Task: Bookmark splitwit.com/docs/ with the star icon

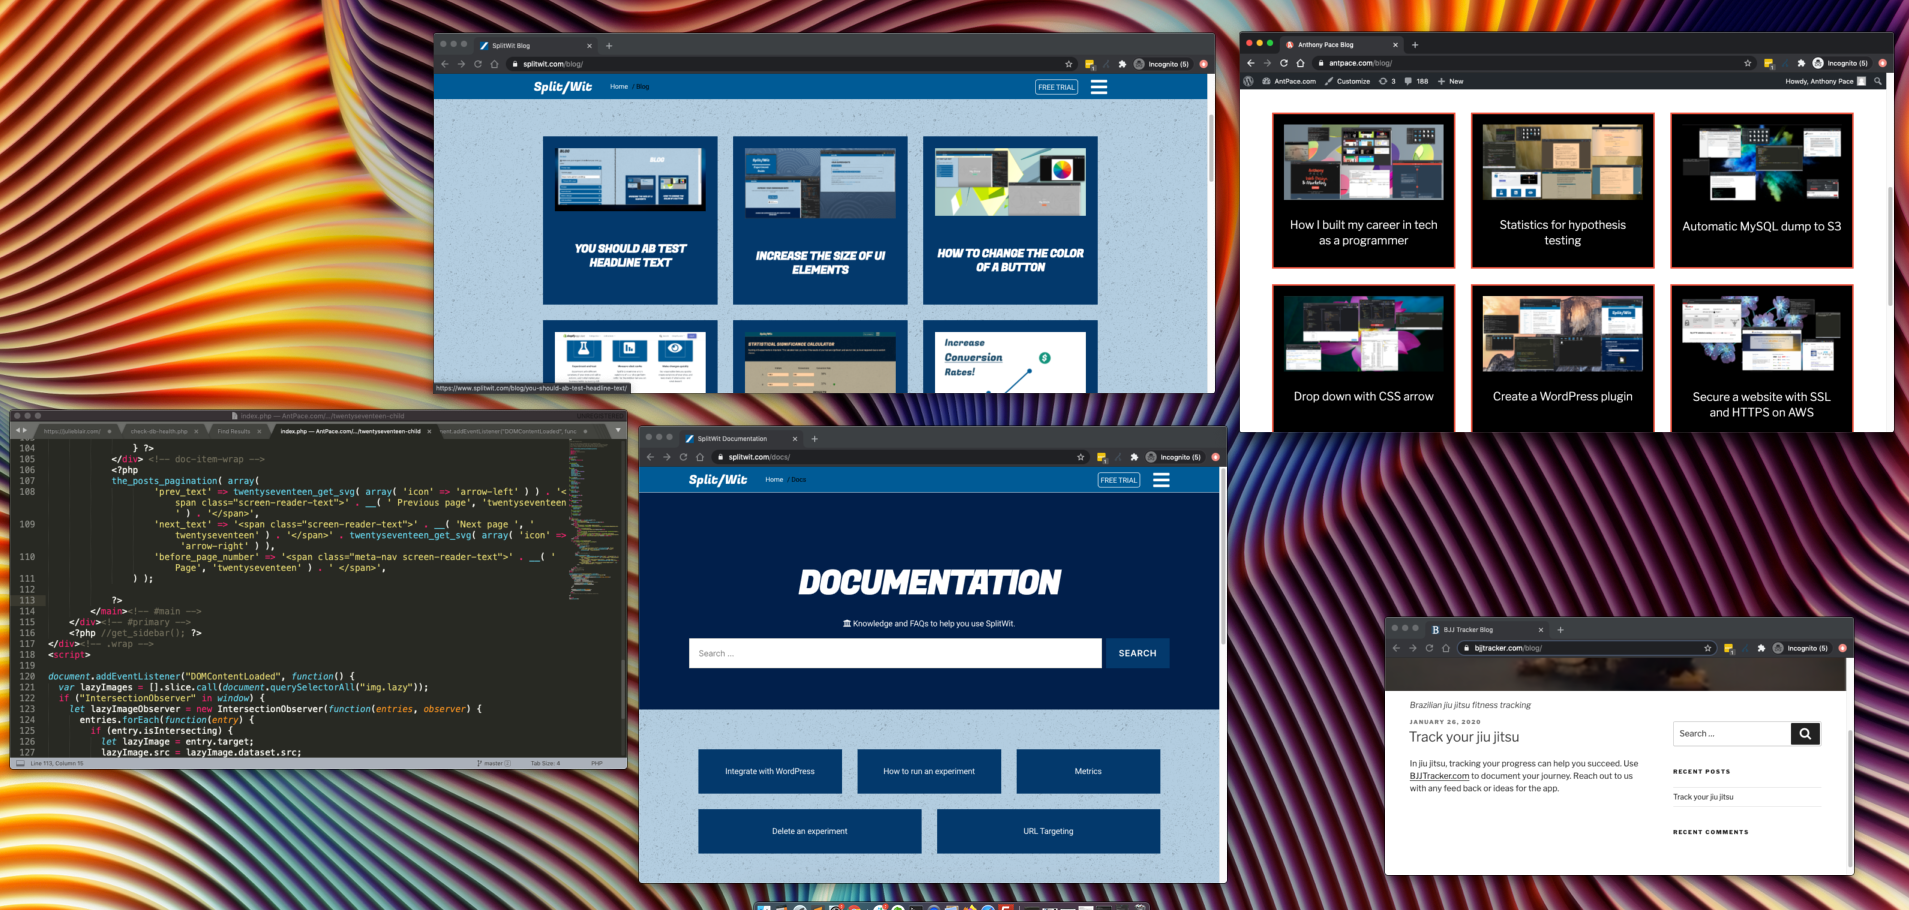Action: (x=1080, y=457)
